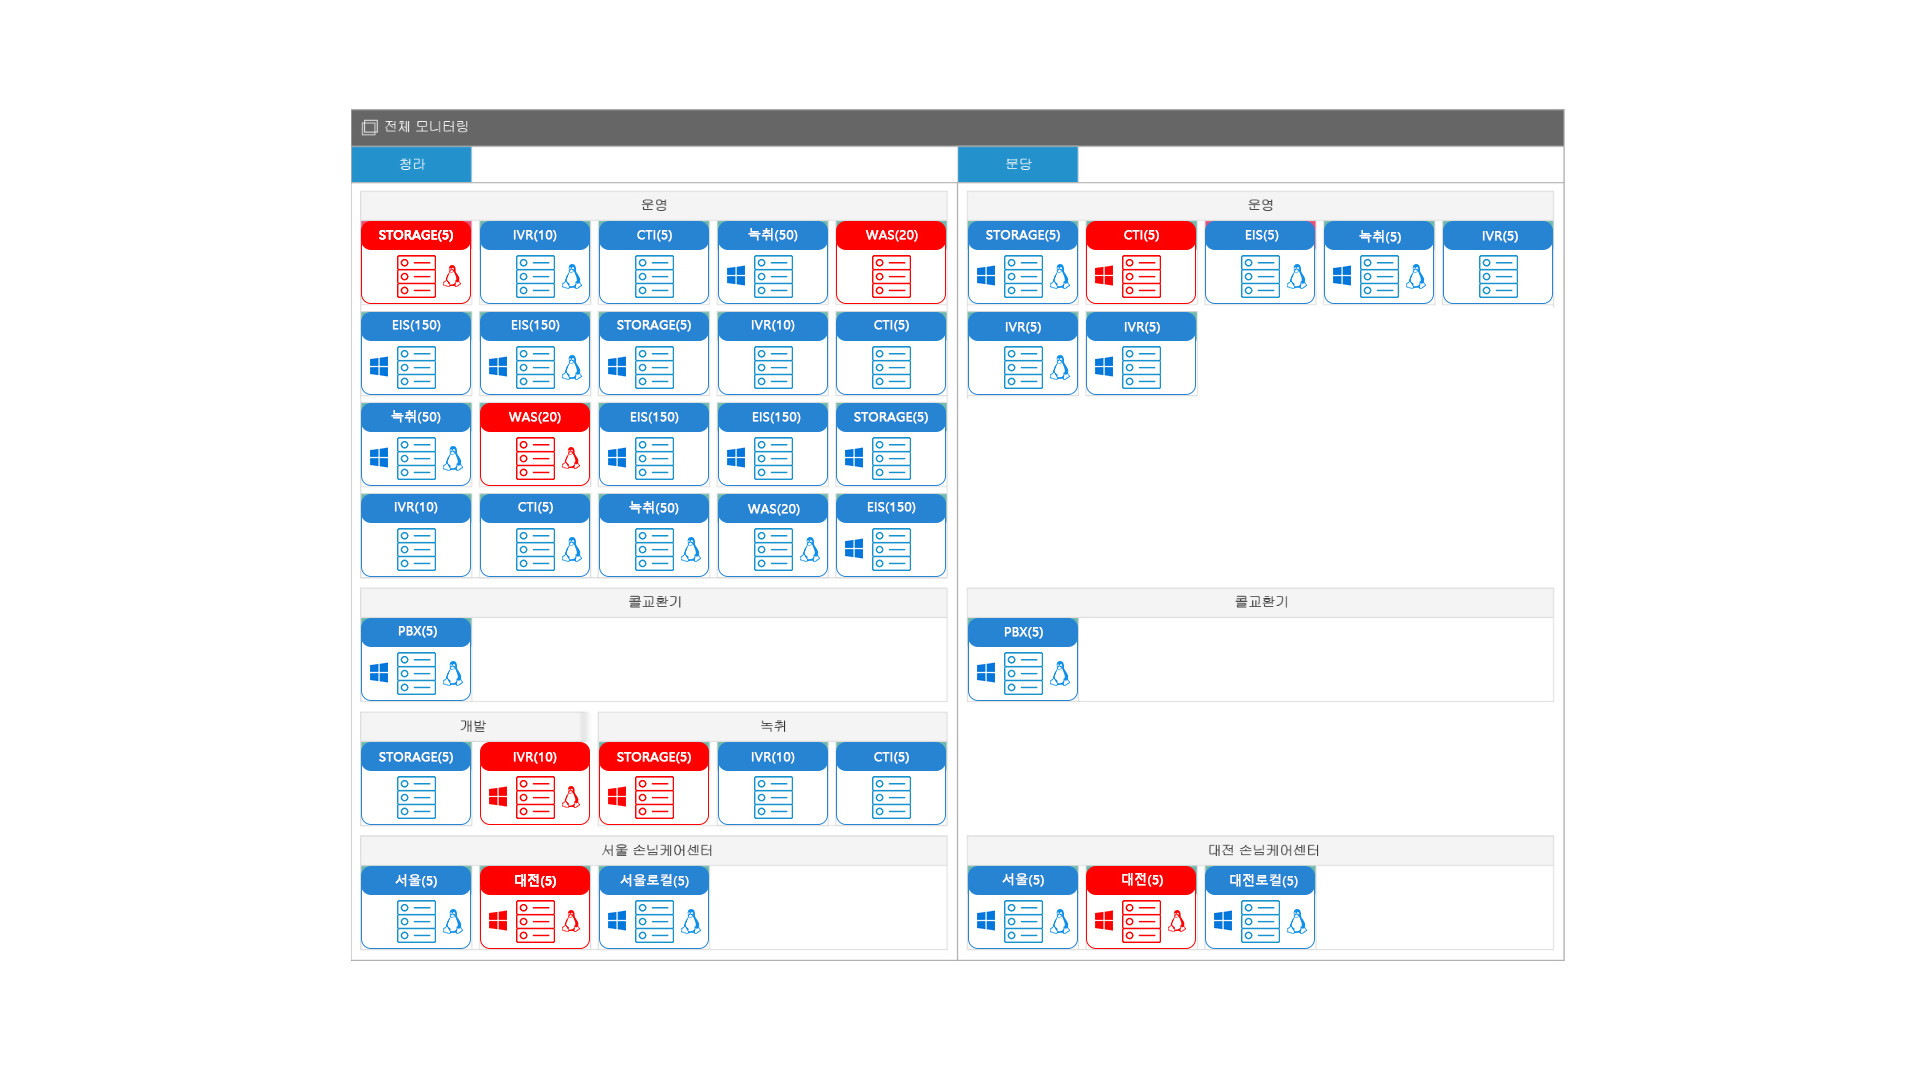Click the 대전 손님케어센터 section header
Viewport: 1920px width, 1080px height.
pos(1262,850)
